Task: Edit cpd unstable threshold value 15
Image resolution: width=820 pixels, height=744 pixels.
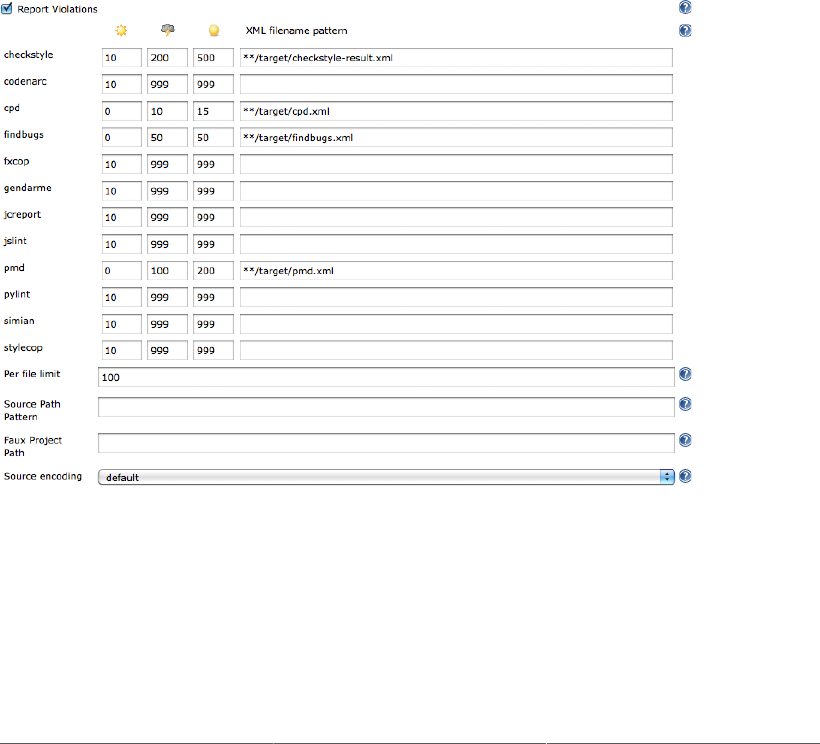Action: [213, 111]
